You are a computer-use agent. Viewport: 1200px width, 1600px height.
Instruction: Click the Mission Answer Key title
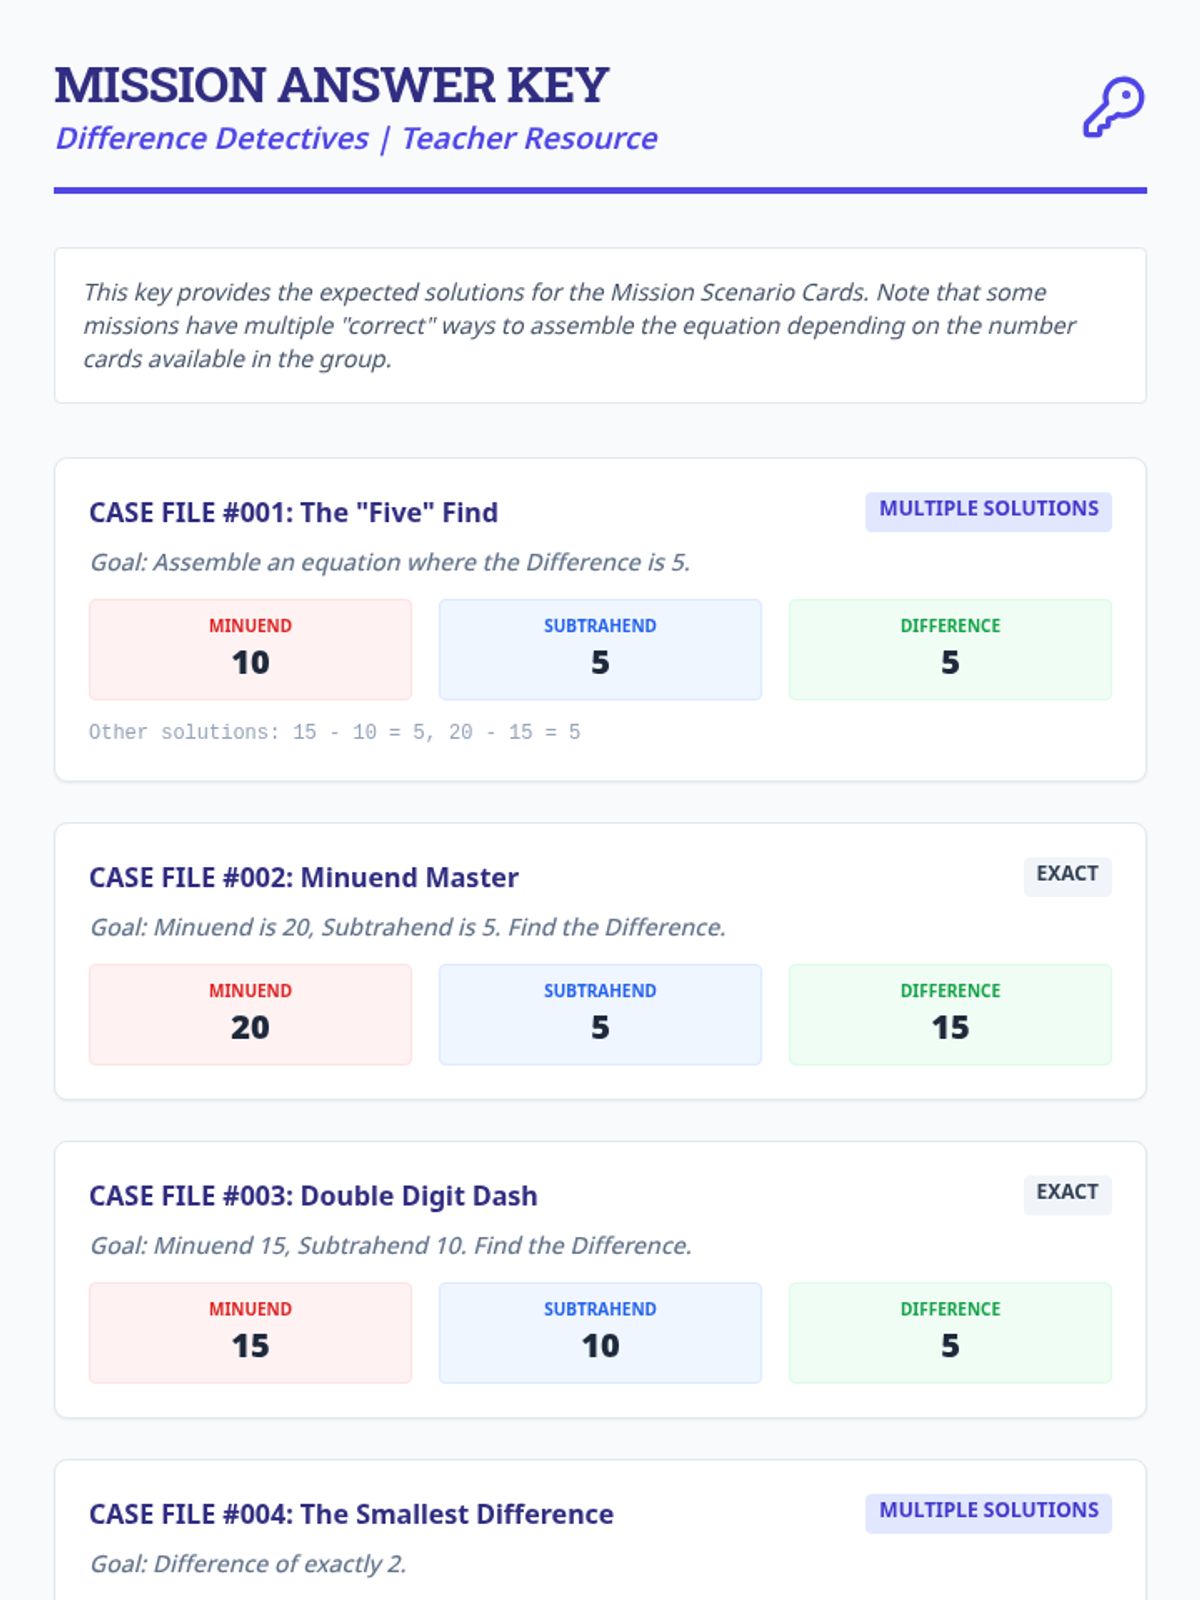[332, 85]
